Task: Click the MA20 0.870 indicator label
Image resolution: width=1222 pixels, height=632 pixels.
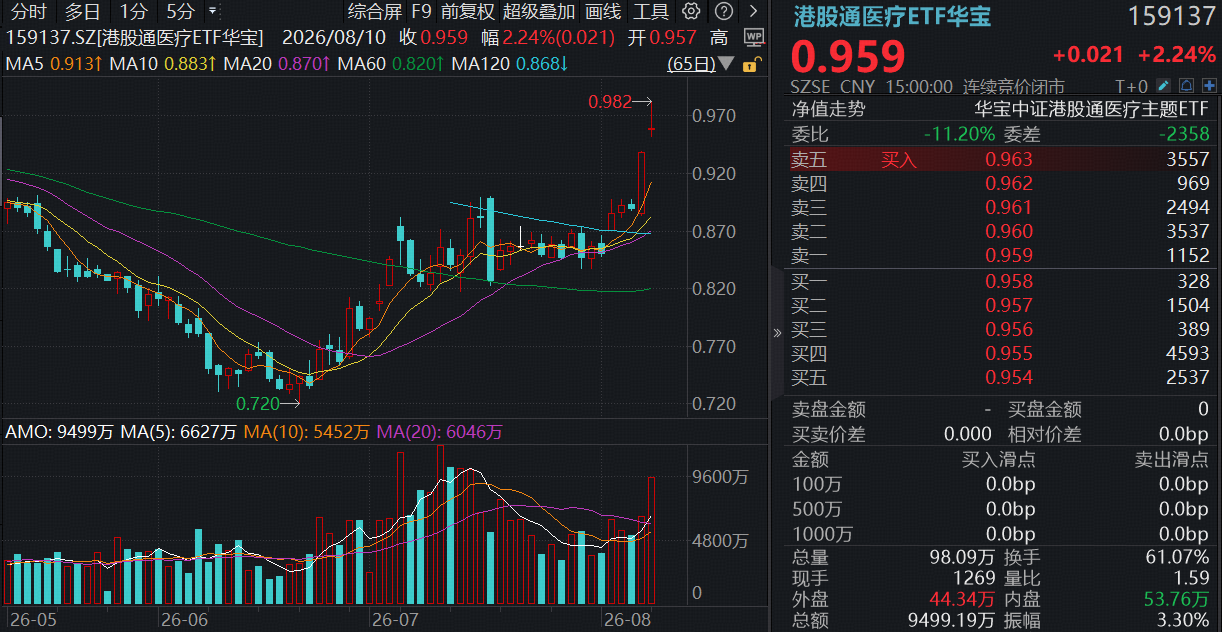Action: click(x=278, y=64)
